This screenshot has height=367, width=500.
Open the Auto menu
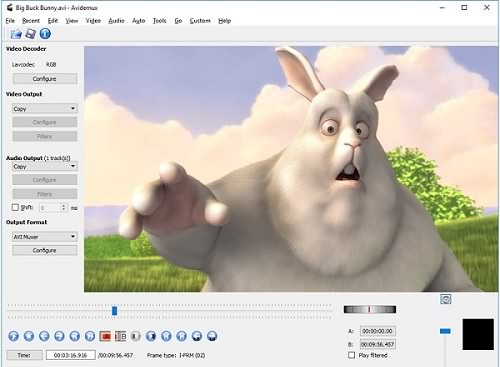[138, 21]
